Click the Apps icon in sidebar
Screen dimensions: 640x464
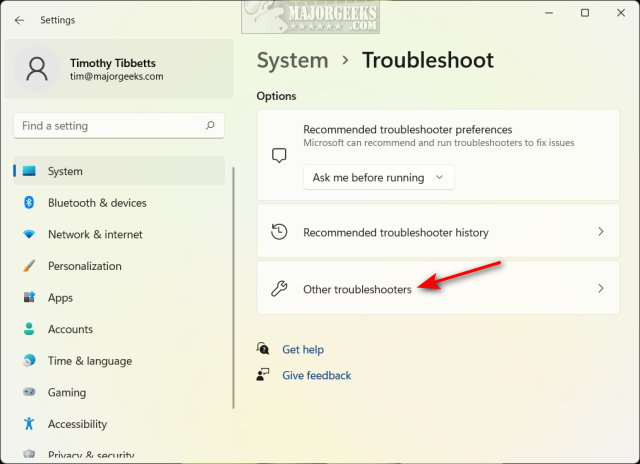pyautogui.click(x=29, y=297)
